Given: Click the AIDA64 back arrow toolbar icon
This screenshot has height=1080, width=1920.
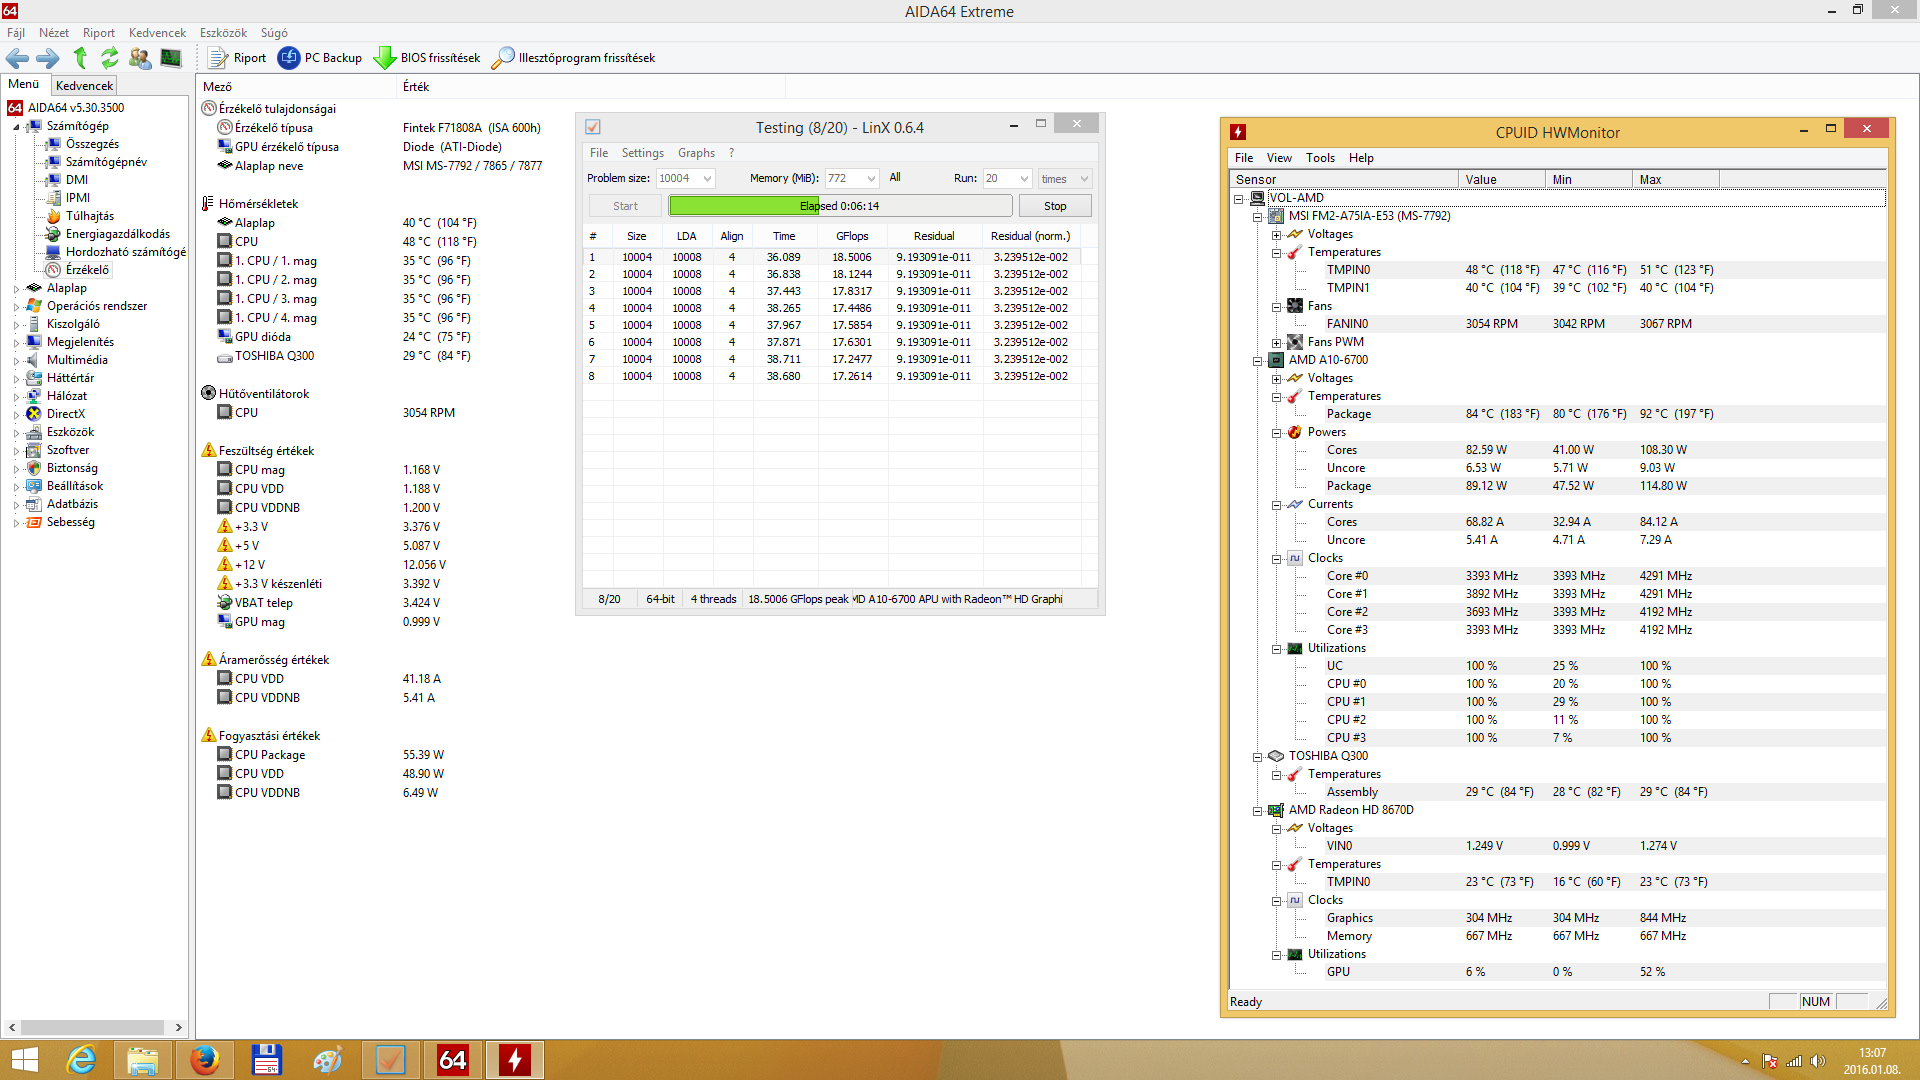Looking at the screenshot, I should pos(17,58).
